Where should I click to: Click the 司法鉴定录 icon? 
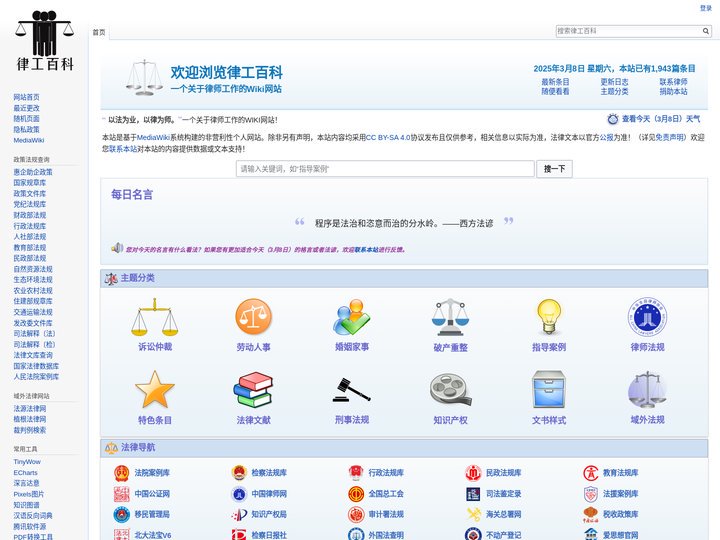click(x=473, y=494)
